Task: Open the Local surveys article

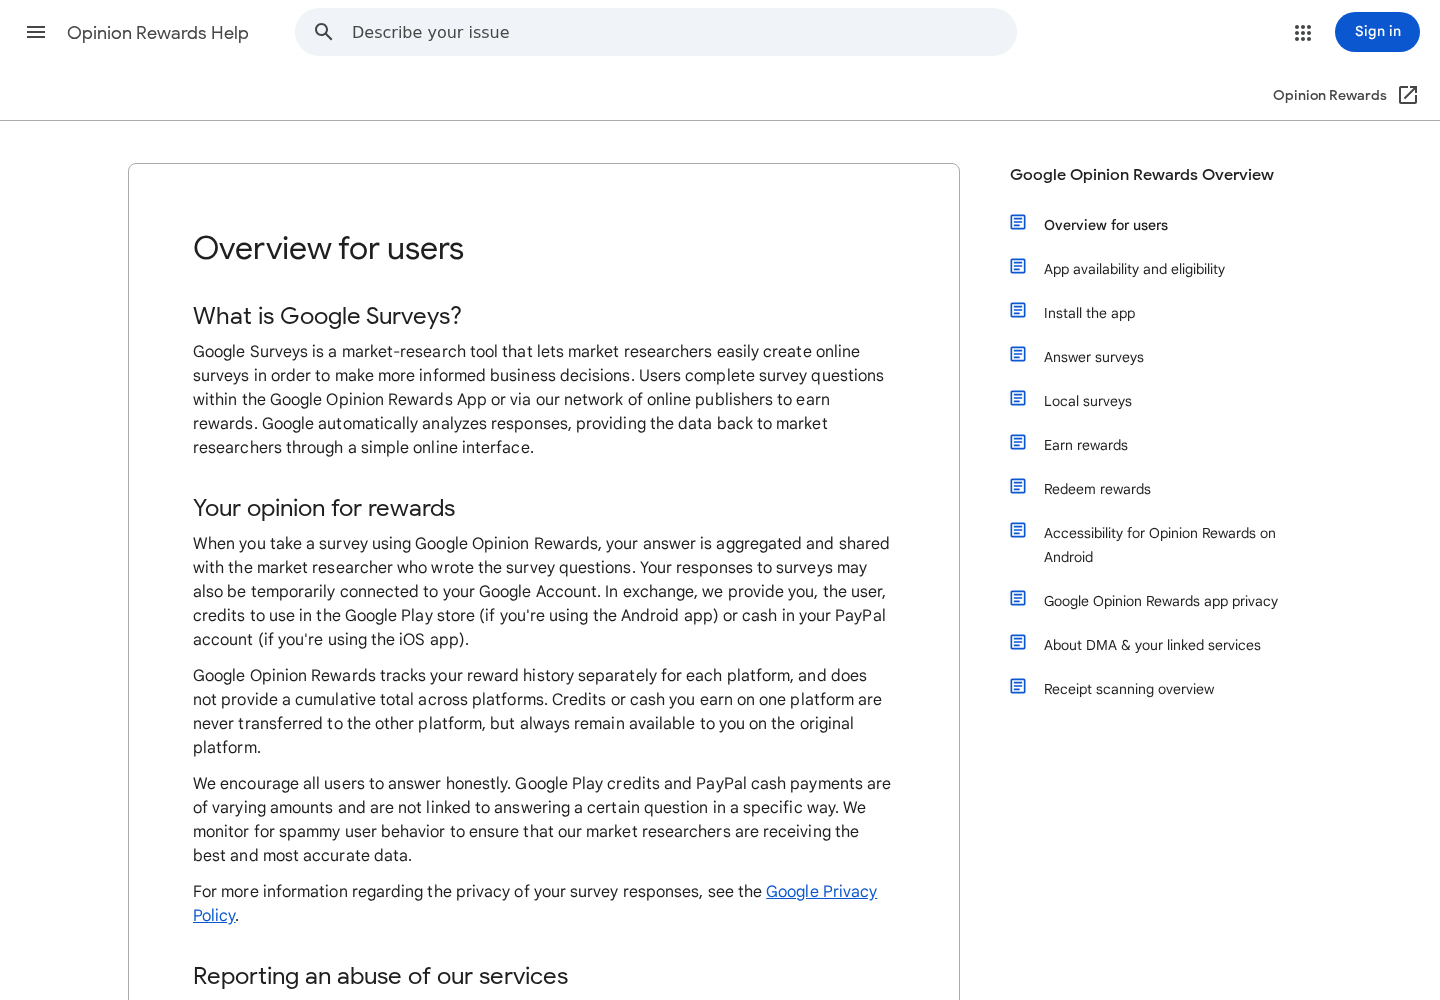Action: [1088, 401]
